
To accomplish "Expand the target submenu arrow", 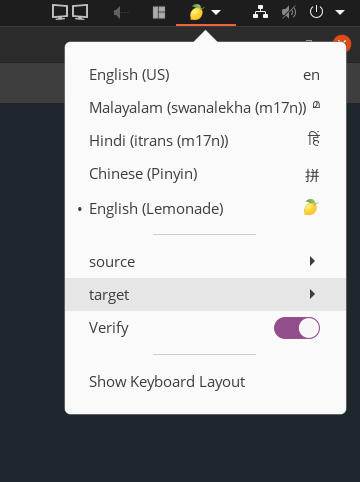I will point(312,294).
